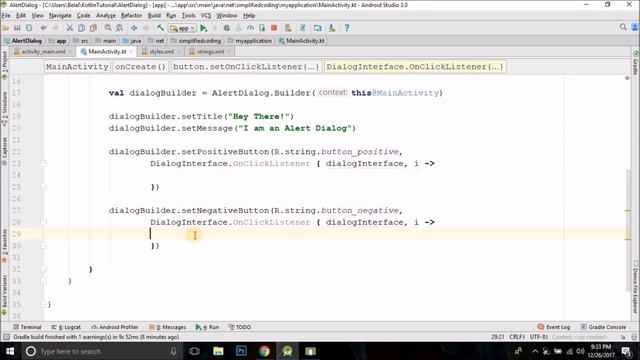Open the Build menu
640x360 pixels.
pos(154,16)
